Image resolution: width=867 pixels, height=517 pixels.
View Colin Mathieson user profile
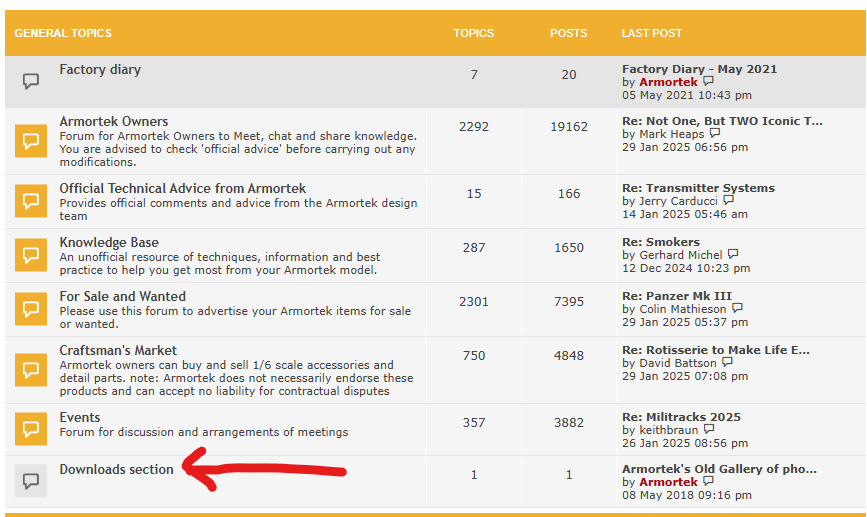click(x=683, y=309)
